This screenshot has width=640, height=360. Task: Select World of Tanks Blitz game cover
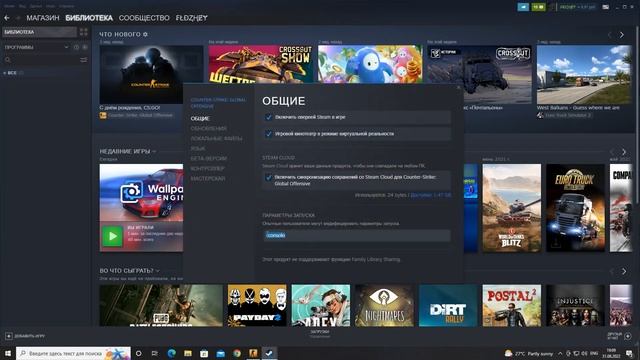click(512, 208)
